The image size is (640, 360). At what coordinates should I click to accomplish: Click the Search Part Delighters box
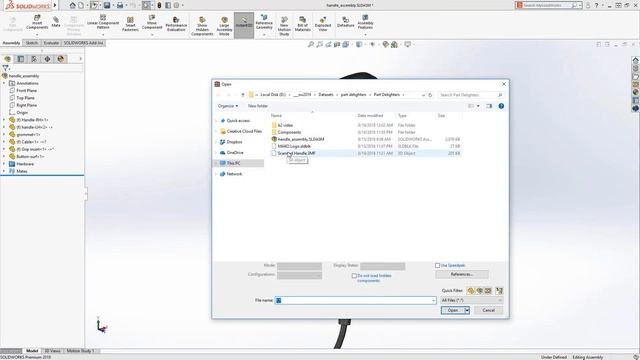(x=470, y=95)
